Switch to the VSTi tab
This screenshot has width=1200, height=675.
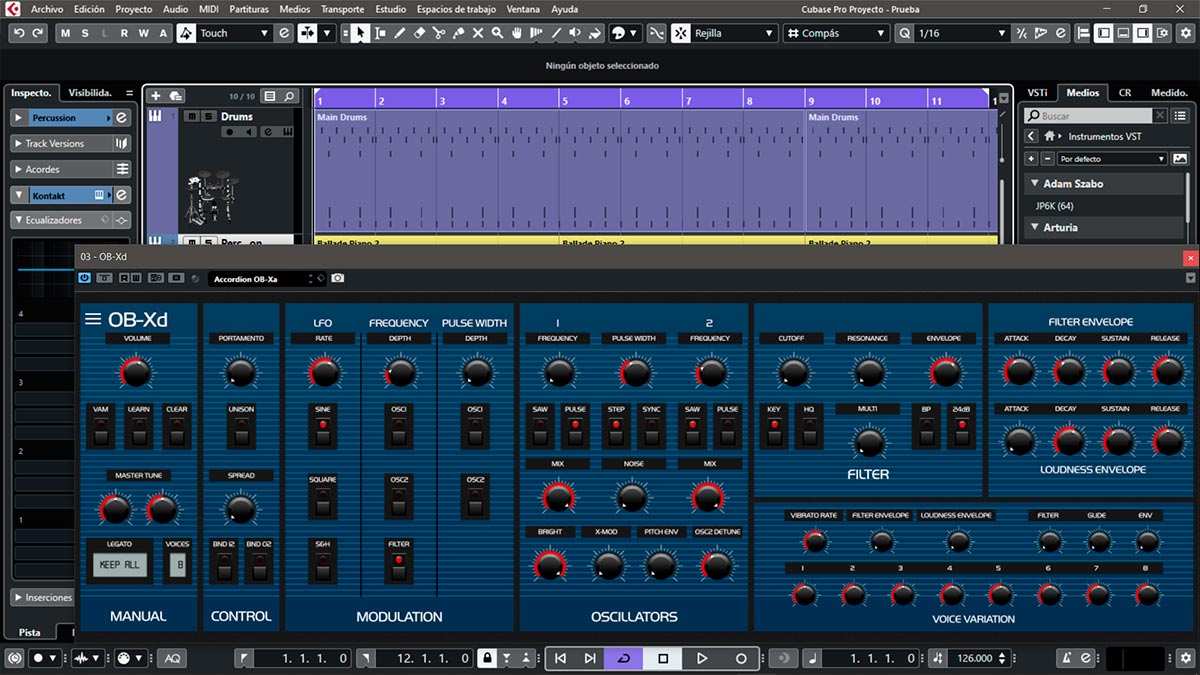[x=1037, y=92]
